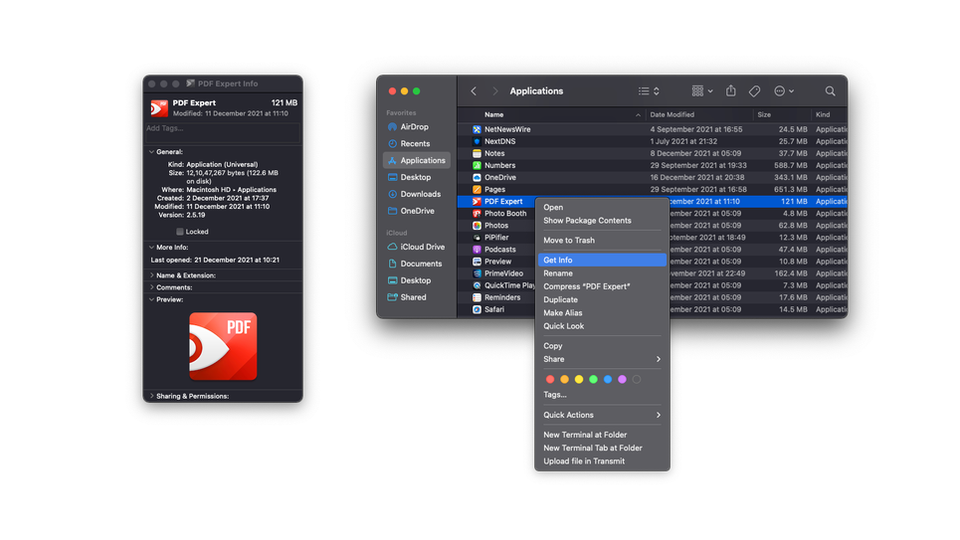
Task: Toggle the Locked checkbox in Info window
Action: (180, 232)
